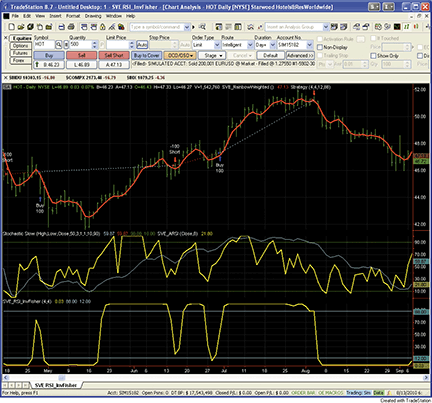The height and width of the screenshot is (403, 432).
Task: Open the Insert menu
Action: pyautogui.click(x=55, y=16)
